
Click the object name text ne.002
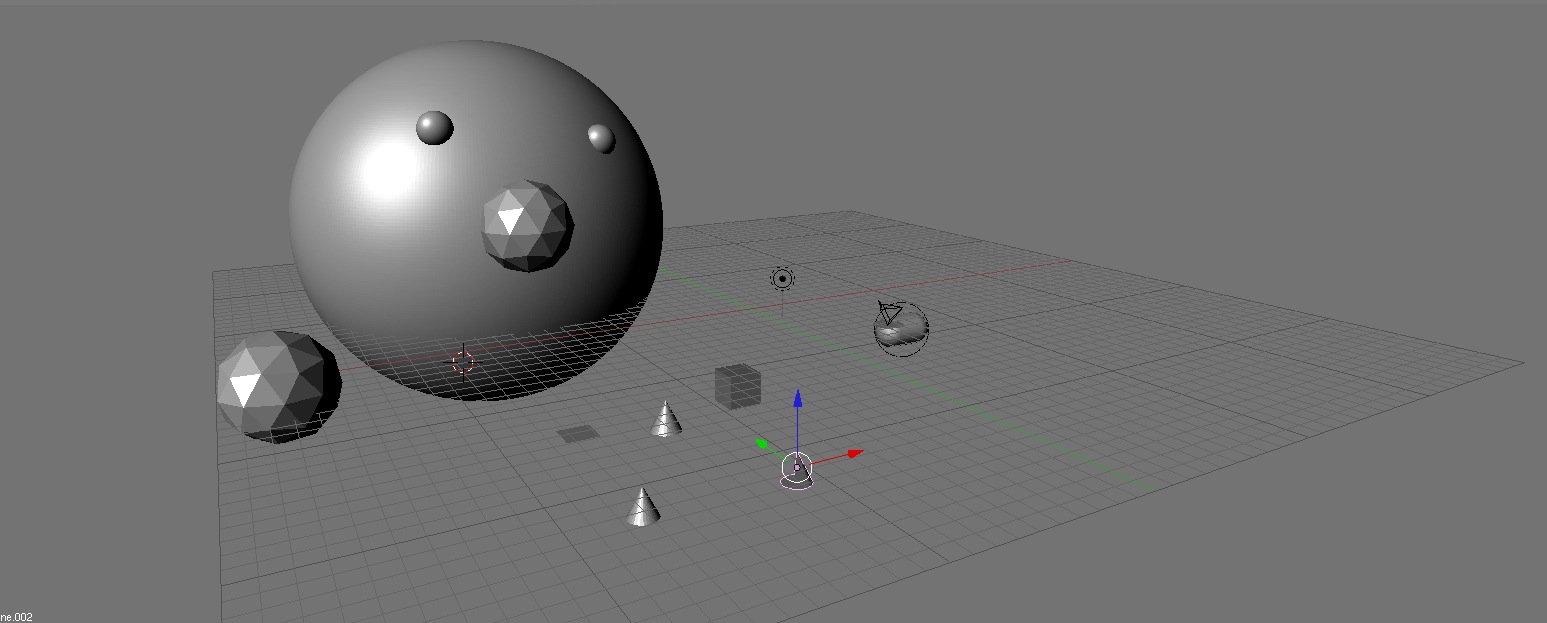coord(17,616)
